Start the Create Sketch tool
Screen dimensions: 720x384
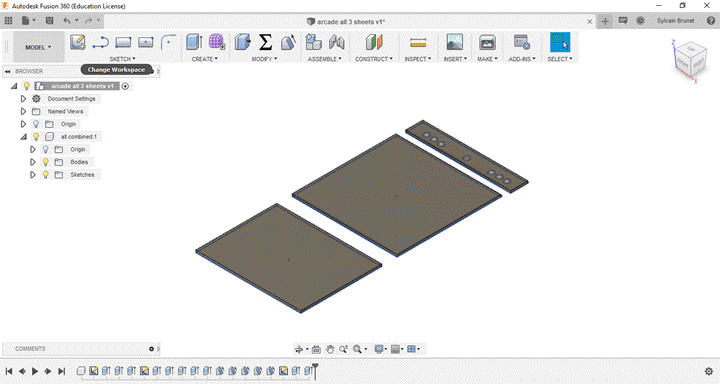[78, 42]
